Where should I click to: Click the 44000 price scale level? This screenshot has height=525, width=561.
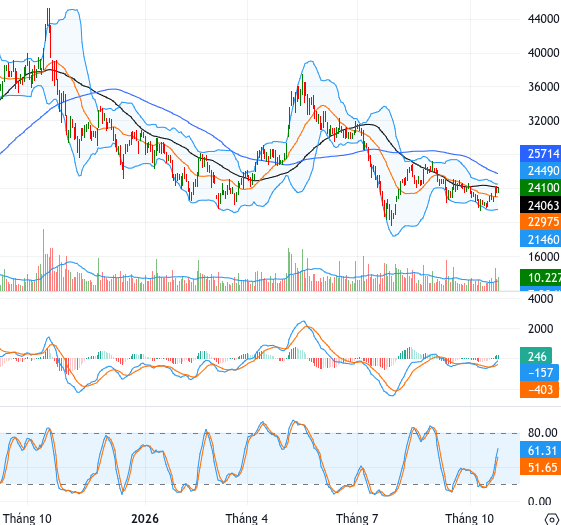point(543,19)
